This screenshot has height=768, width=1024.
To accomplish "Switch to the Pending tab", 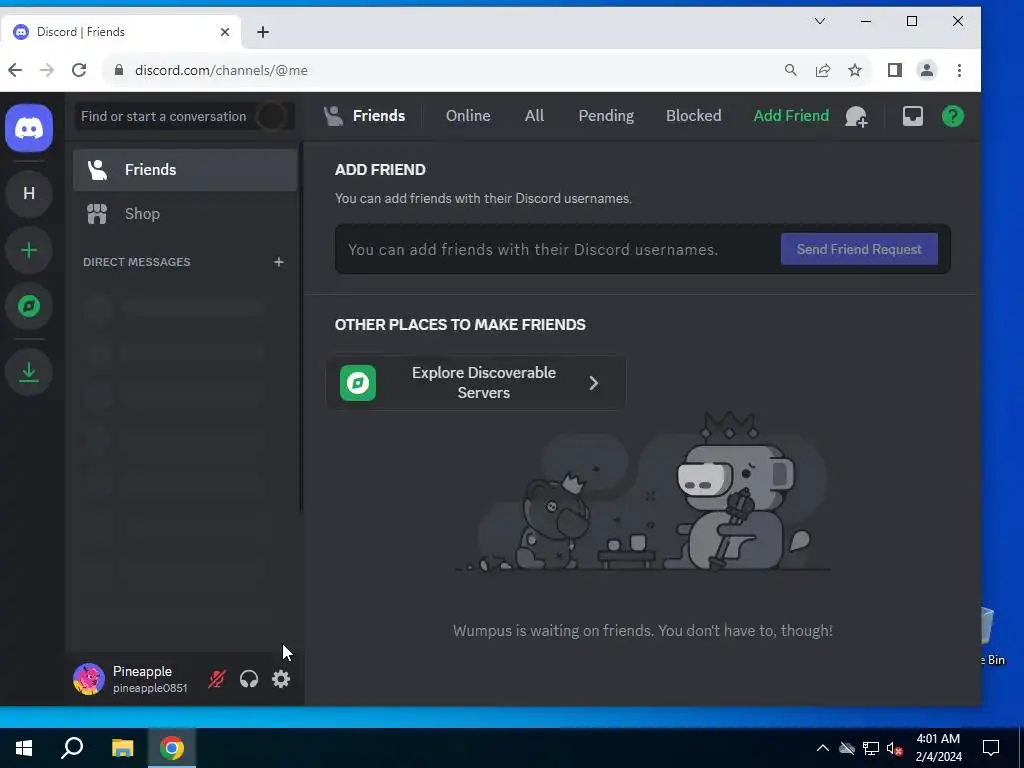I will coord(606,116).
